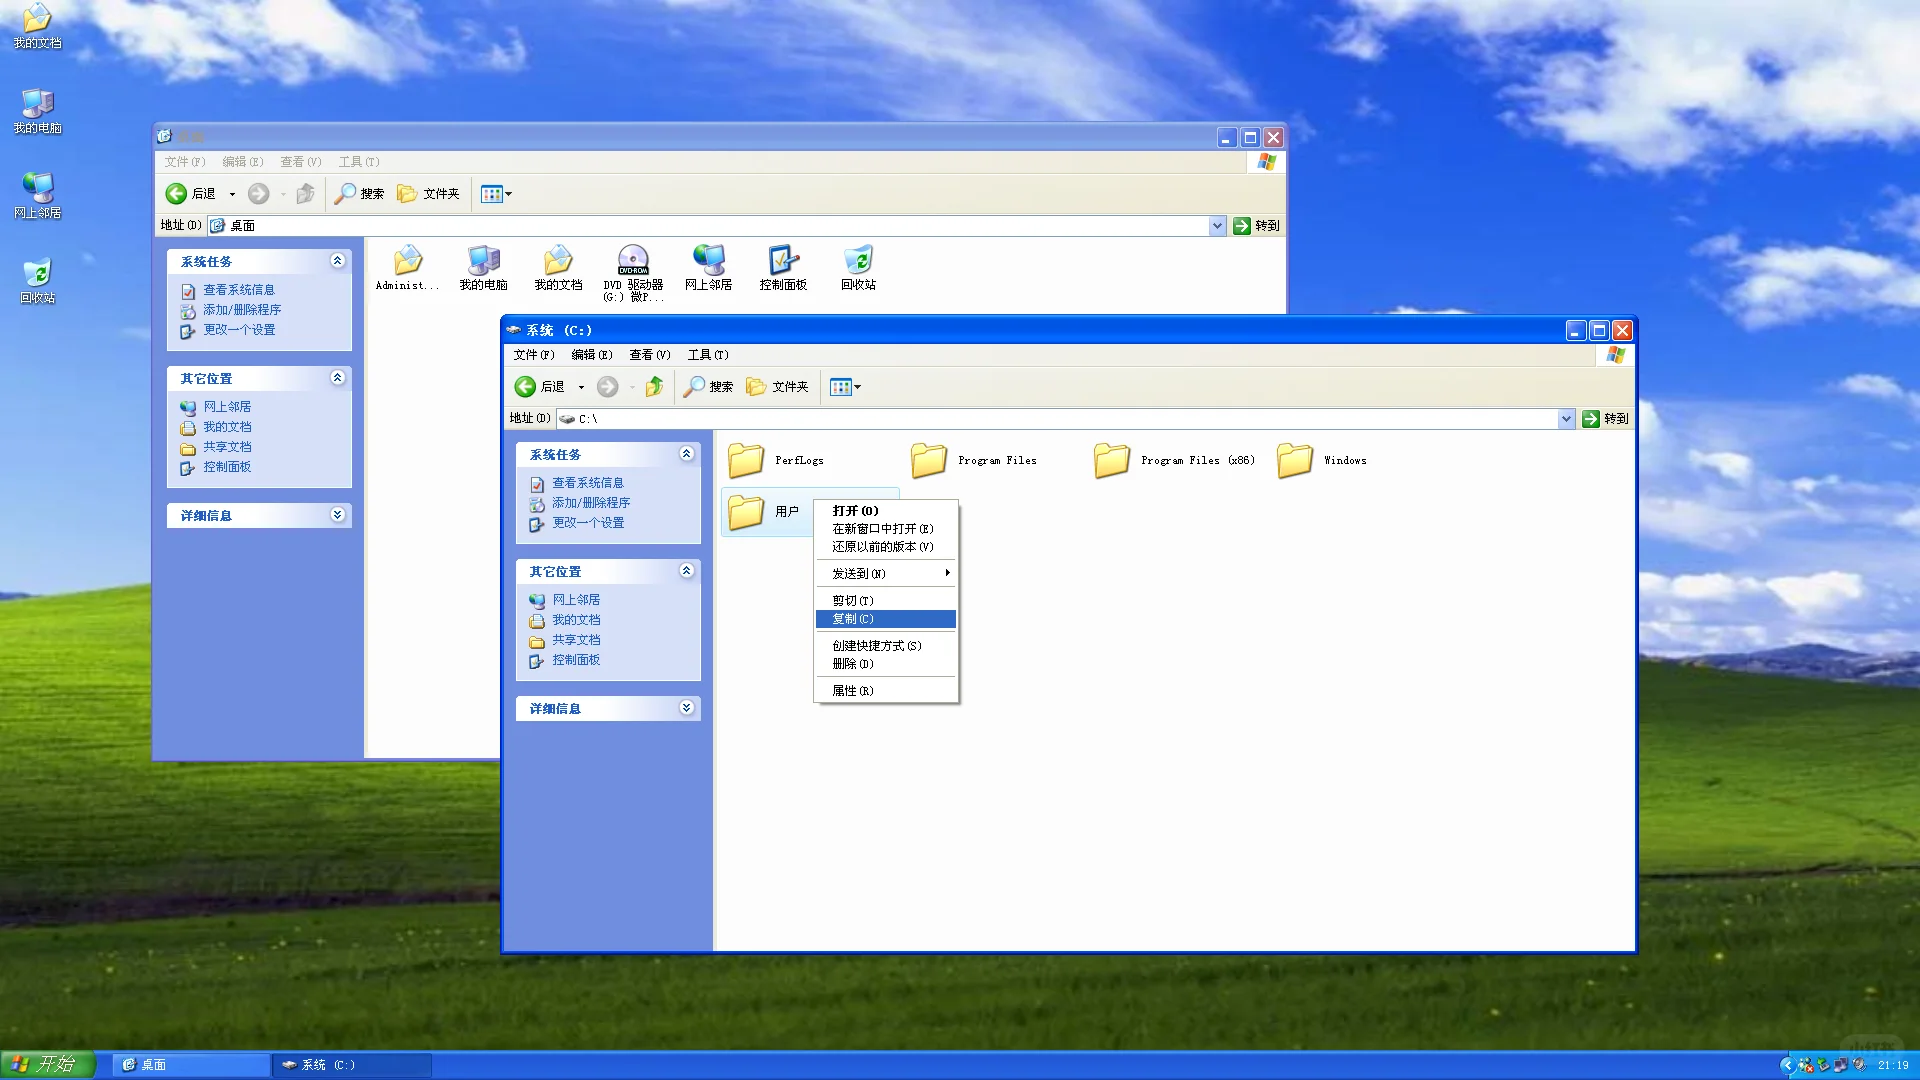Screen dimensions: 1920x1080
Task: Expand the C:\ address bar dropdown
Action: pos(1566,419)
